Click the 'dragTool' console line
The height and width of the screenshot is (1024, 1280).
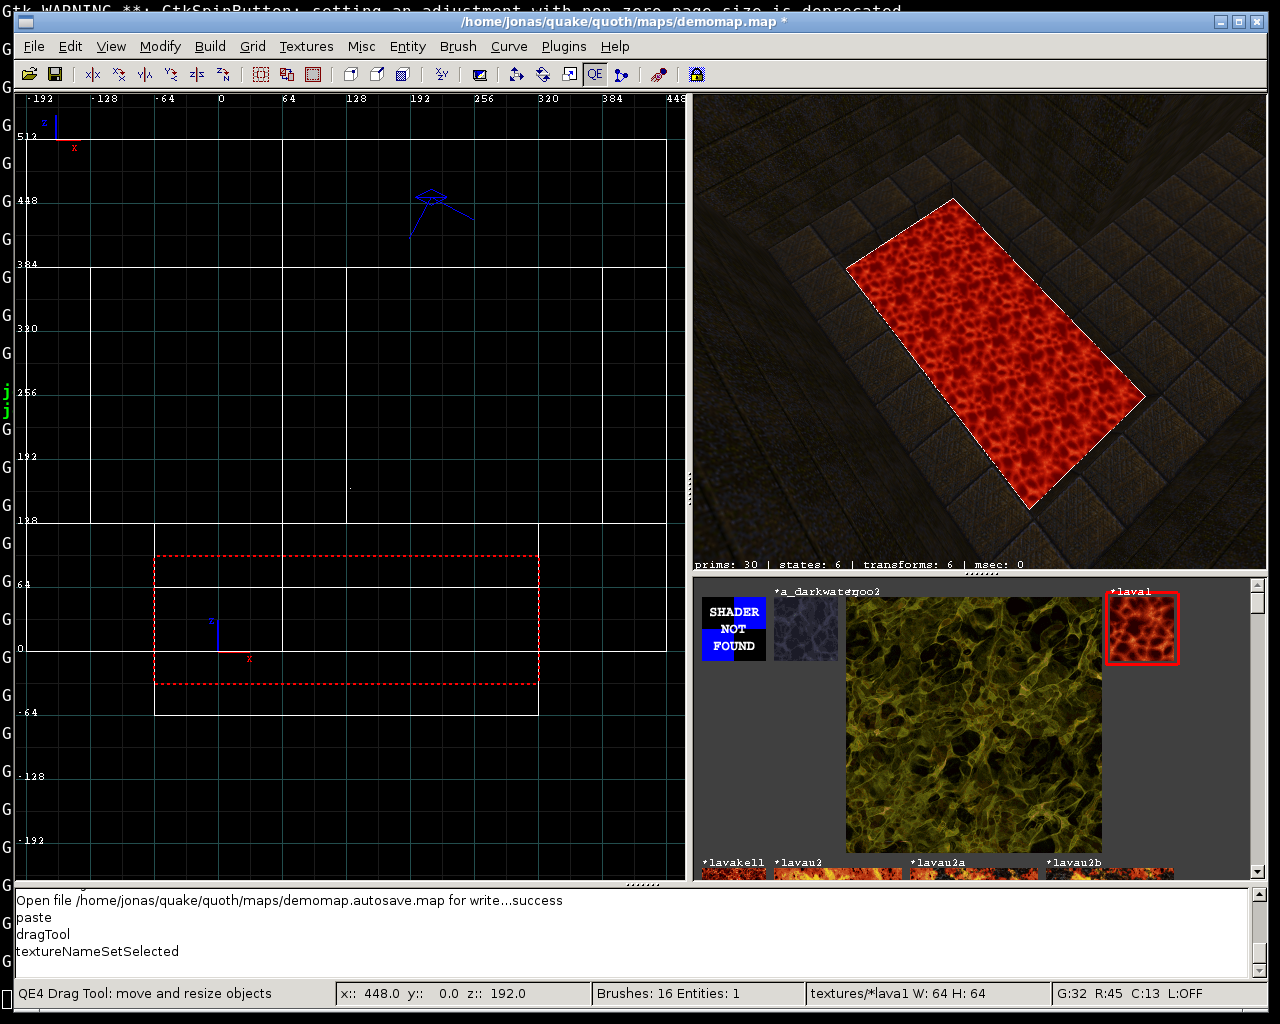[x=43, y=934]
